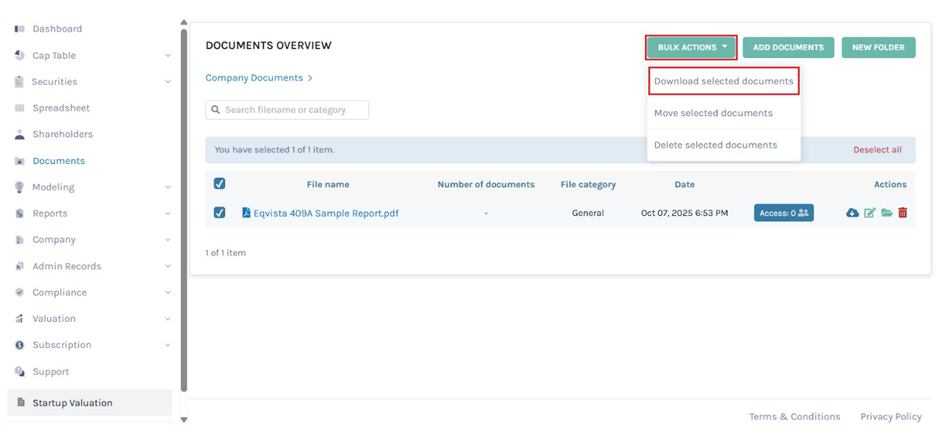The width and height of the screenshot is (939, 434).
Task: Click the Add Documents button
Action: coord(788,47)
